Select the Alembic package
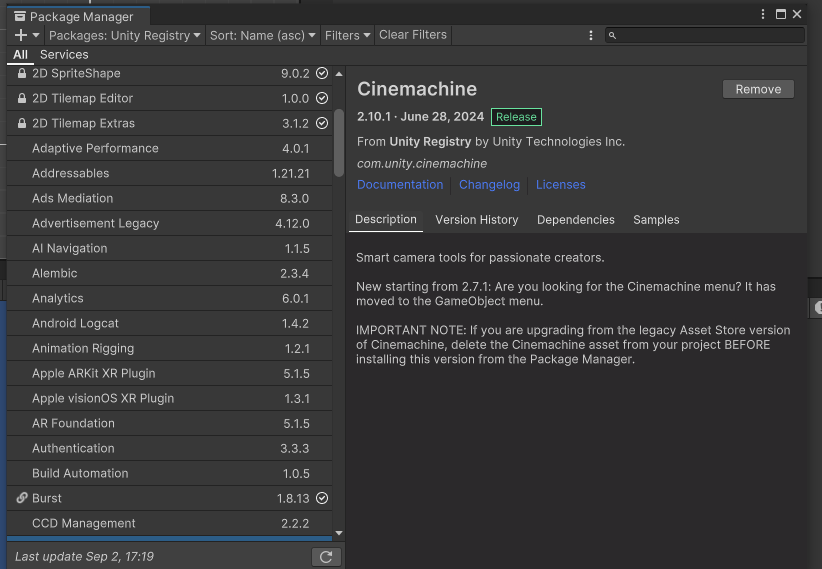Screen dimensions: 822x569 [x=169, y=273]
